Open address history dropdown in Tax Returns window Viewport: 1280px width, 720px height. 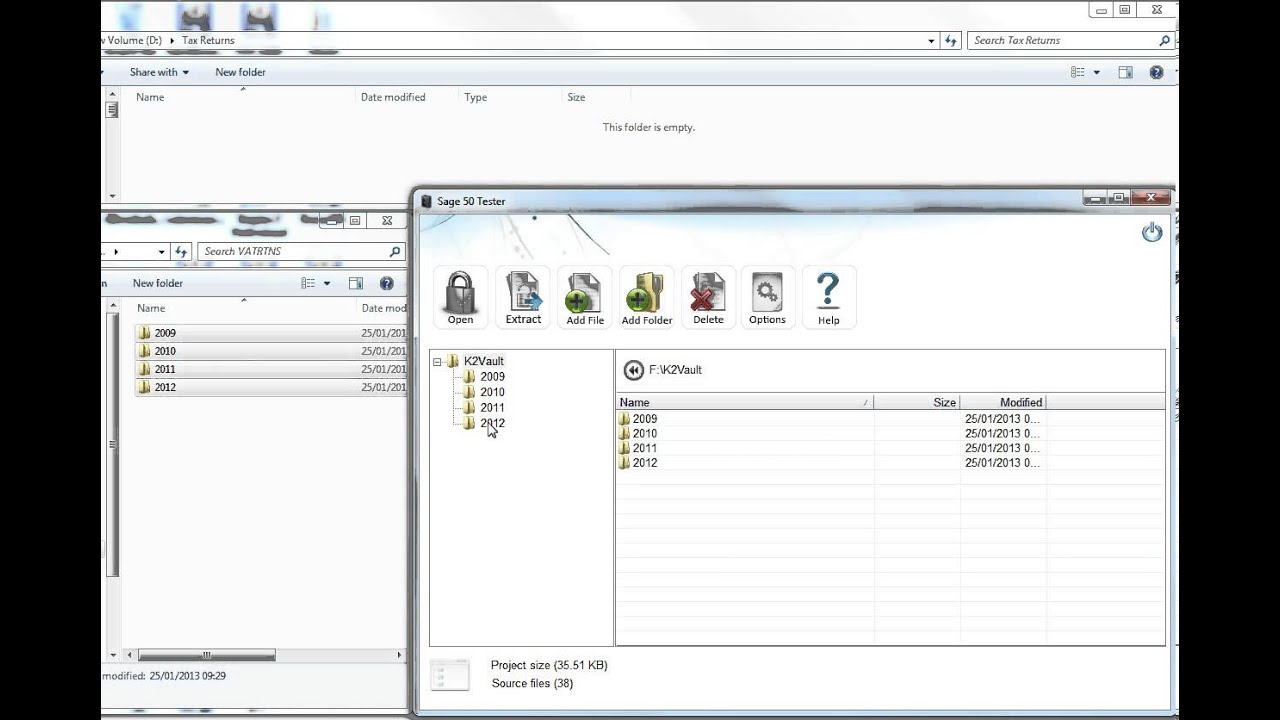tap(931, 40)
